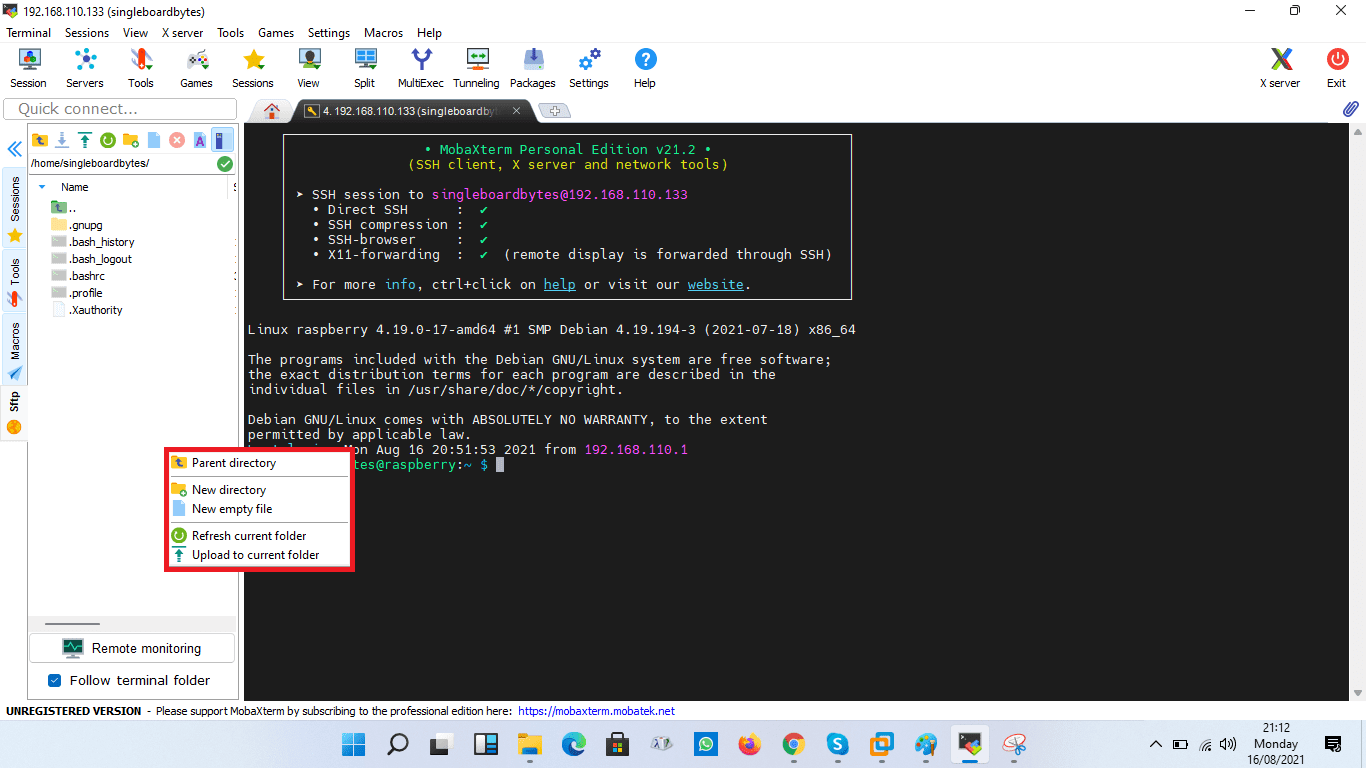Select Refresh current folder entry
The width and height of the screenshot is (1366, 768).
click(258, 536)
